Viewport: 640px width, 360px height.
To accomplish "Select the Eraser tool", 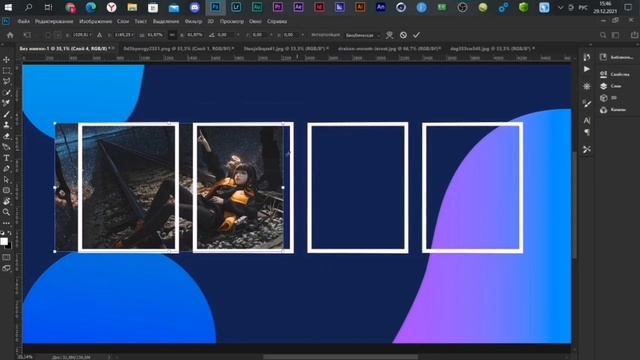I will (x=7, y=136).
